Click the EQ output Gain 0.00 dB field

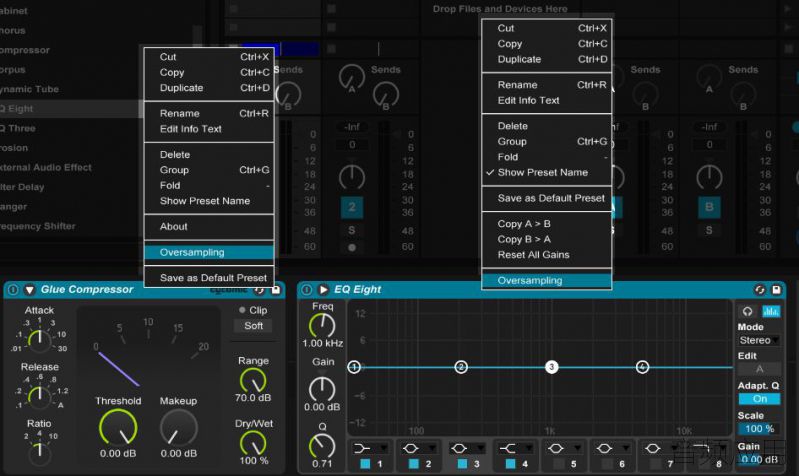(x=759, y=459)
